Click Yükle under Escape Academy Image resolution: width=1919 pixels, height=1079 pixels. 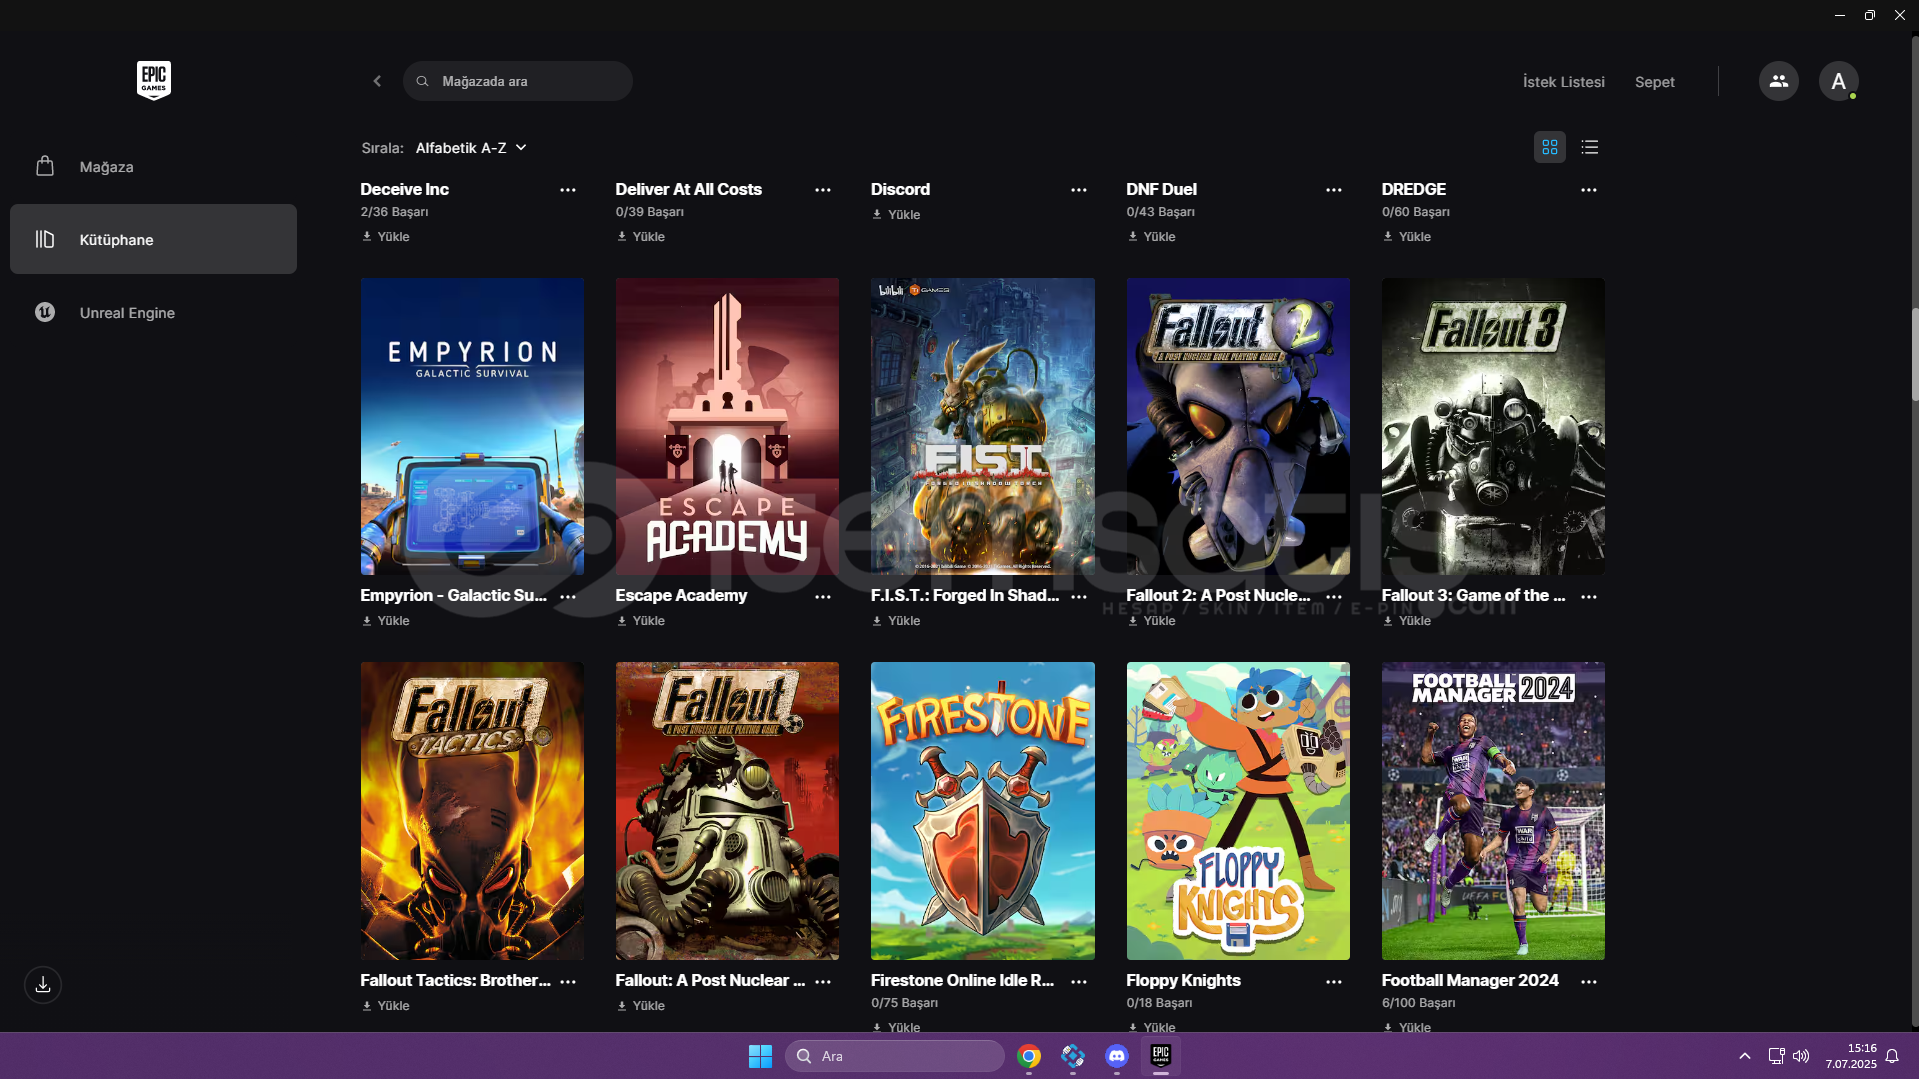(x=641, y=621)
